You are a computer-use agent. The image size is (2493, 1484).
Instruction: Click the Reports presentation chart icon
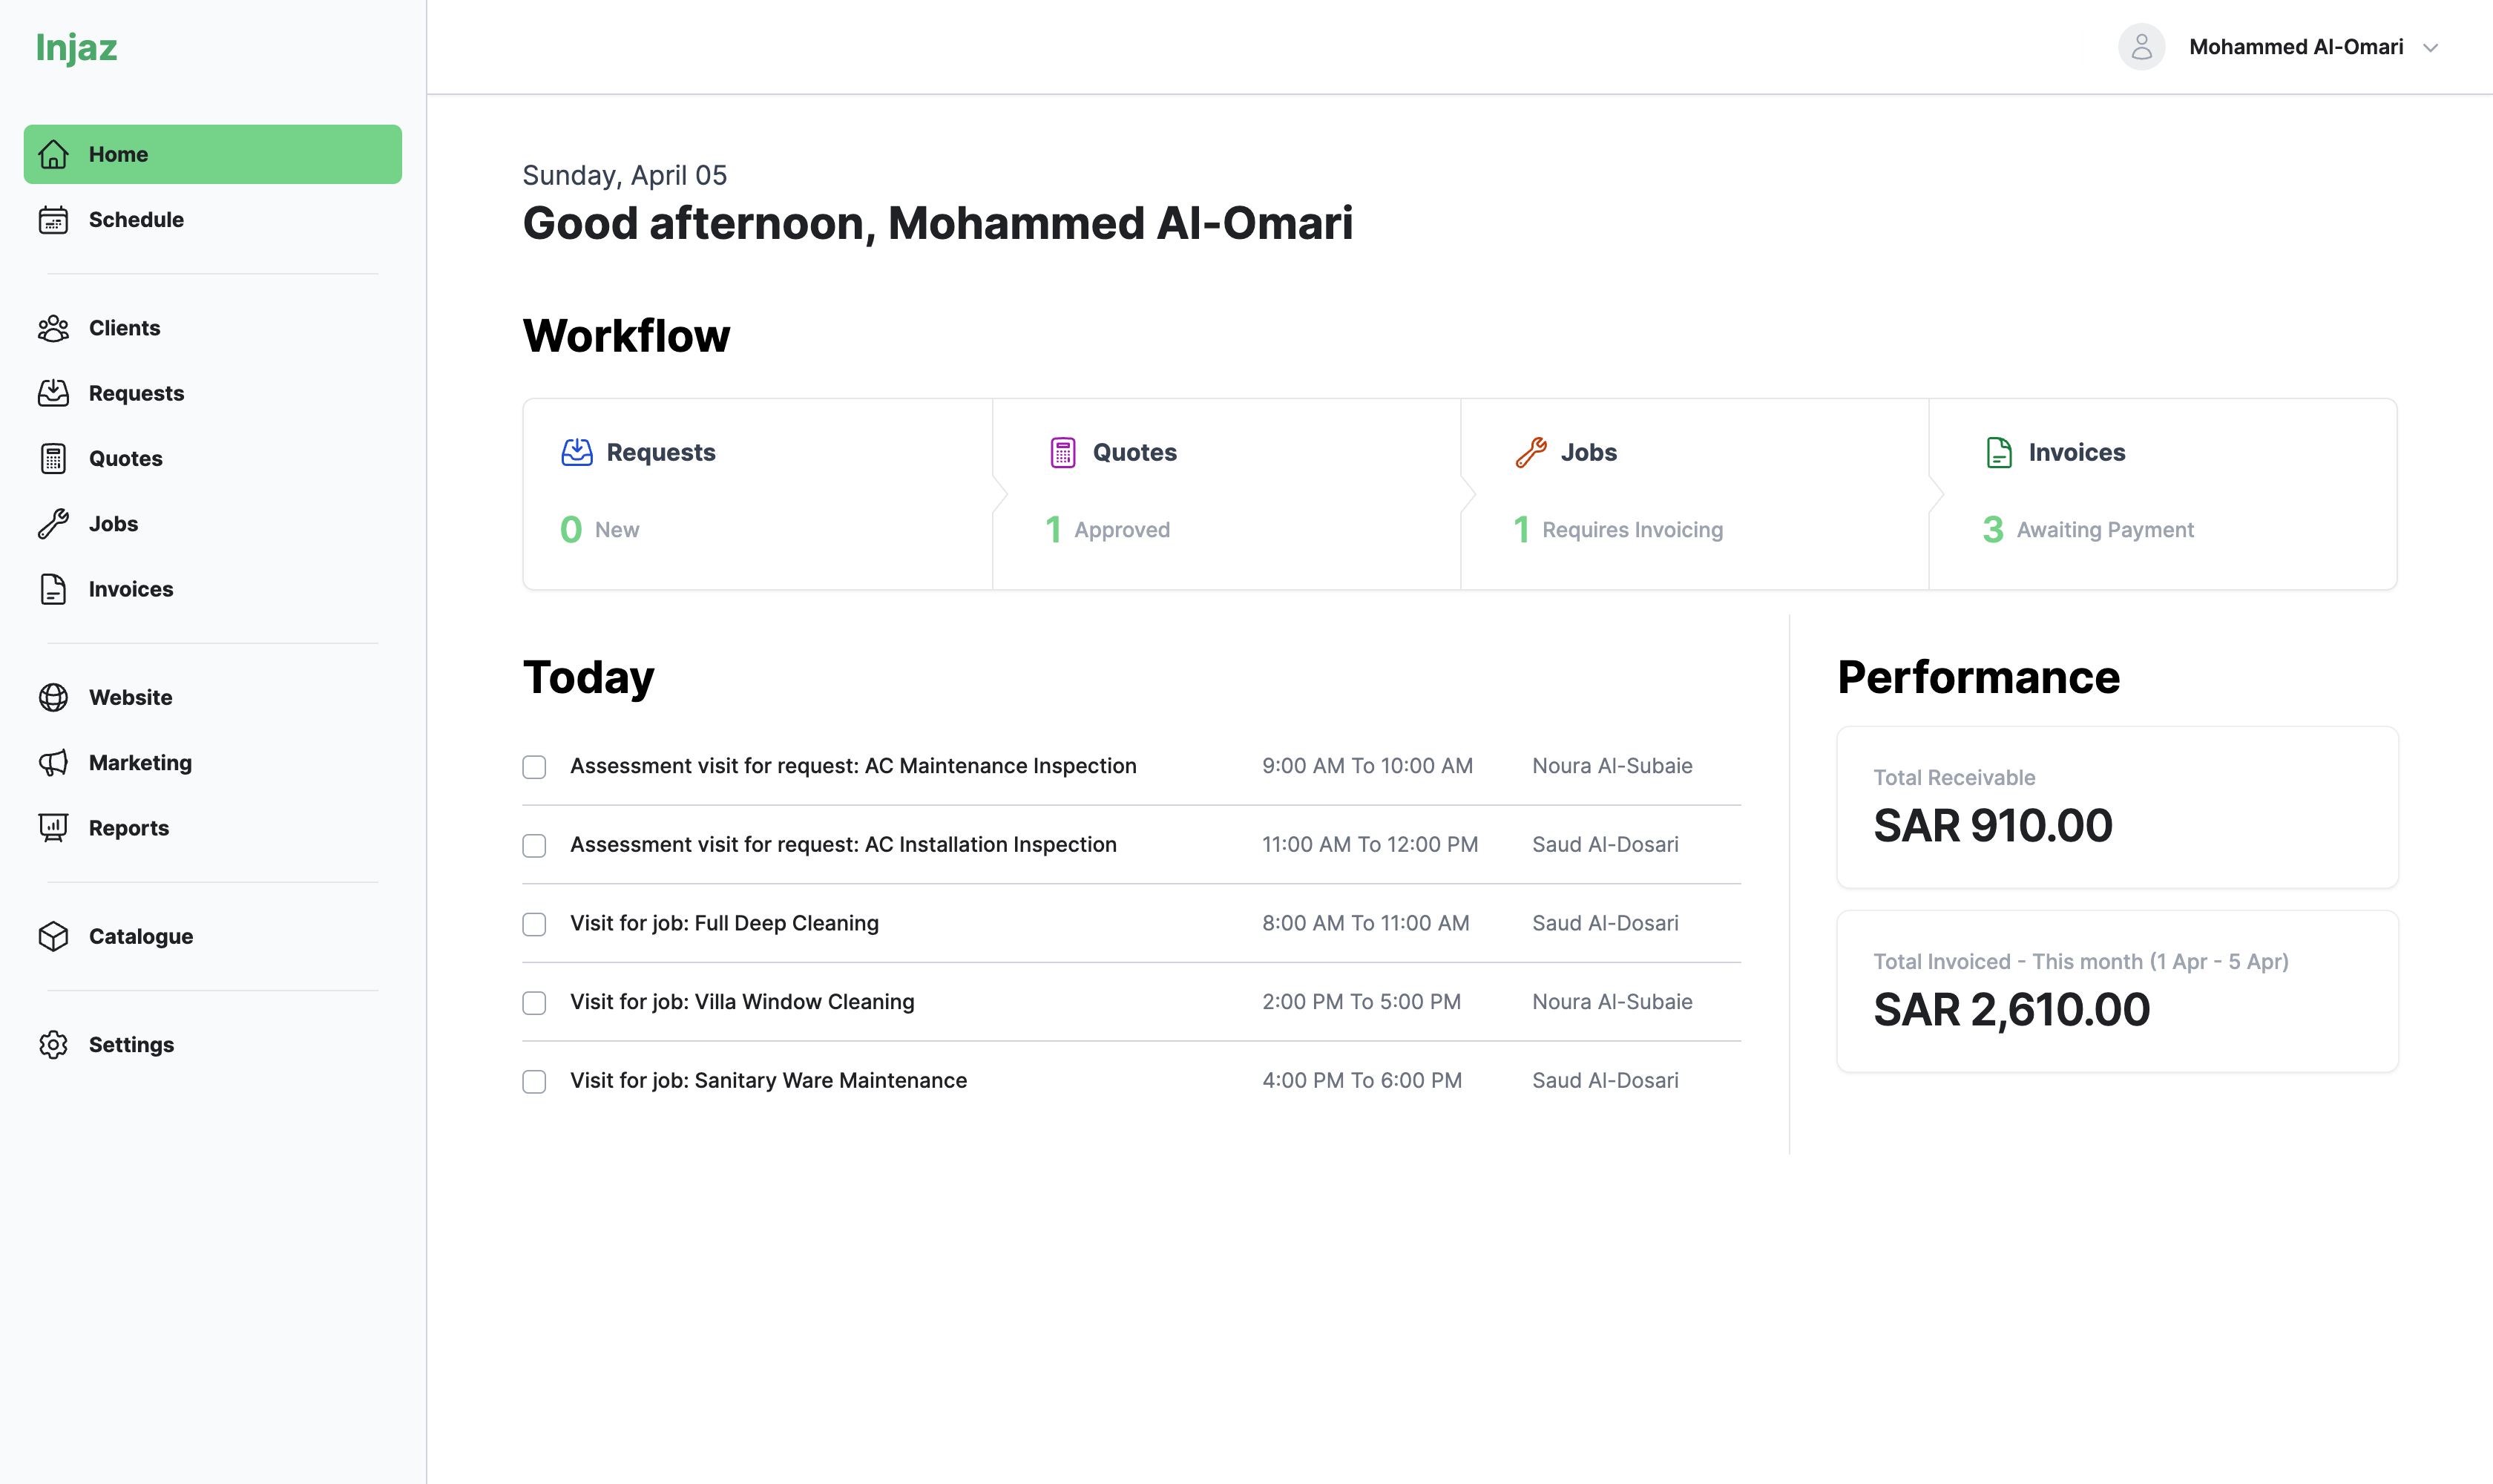(x=53, y=828)
